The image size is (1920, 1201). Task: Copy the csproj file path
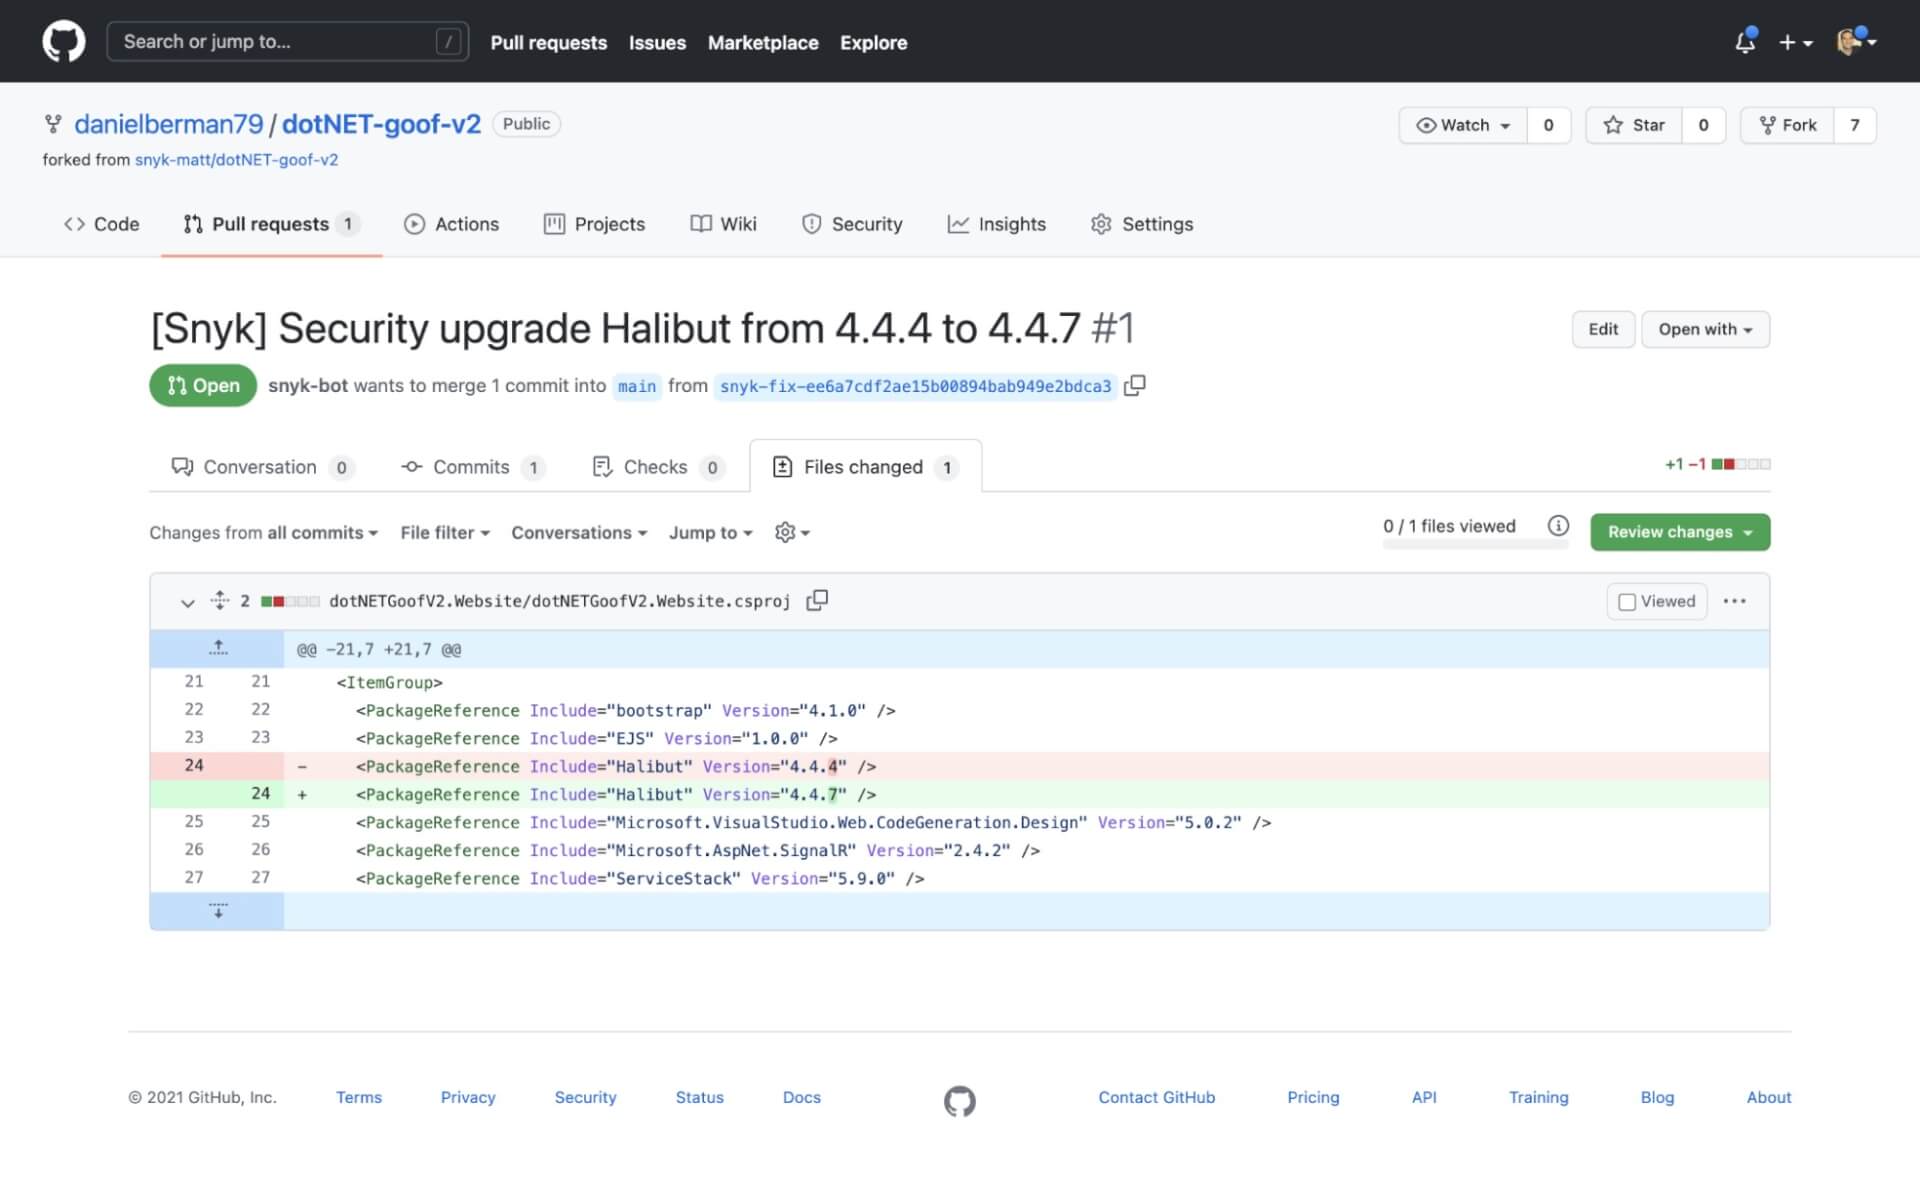(817, 600)
